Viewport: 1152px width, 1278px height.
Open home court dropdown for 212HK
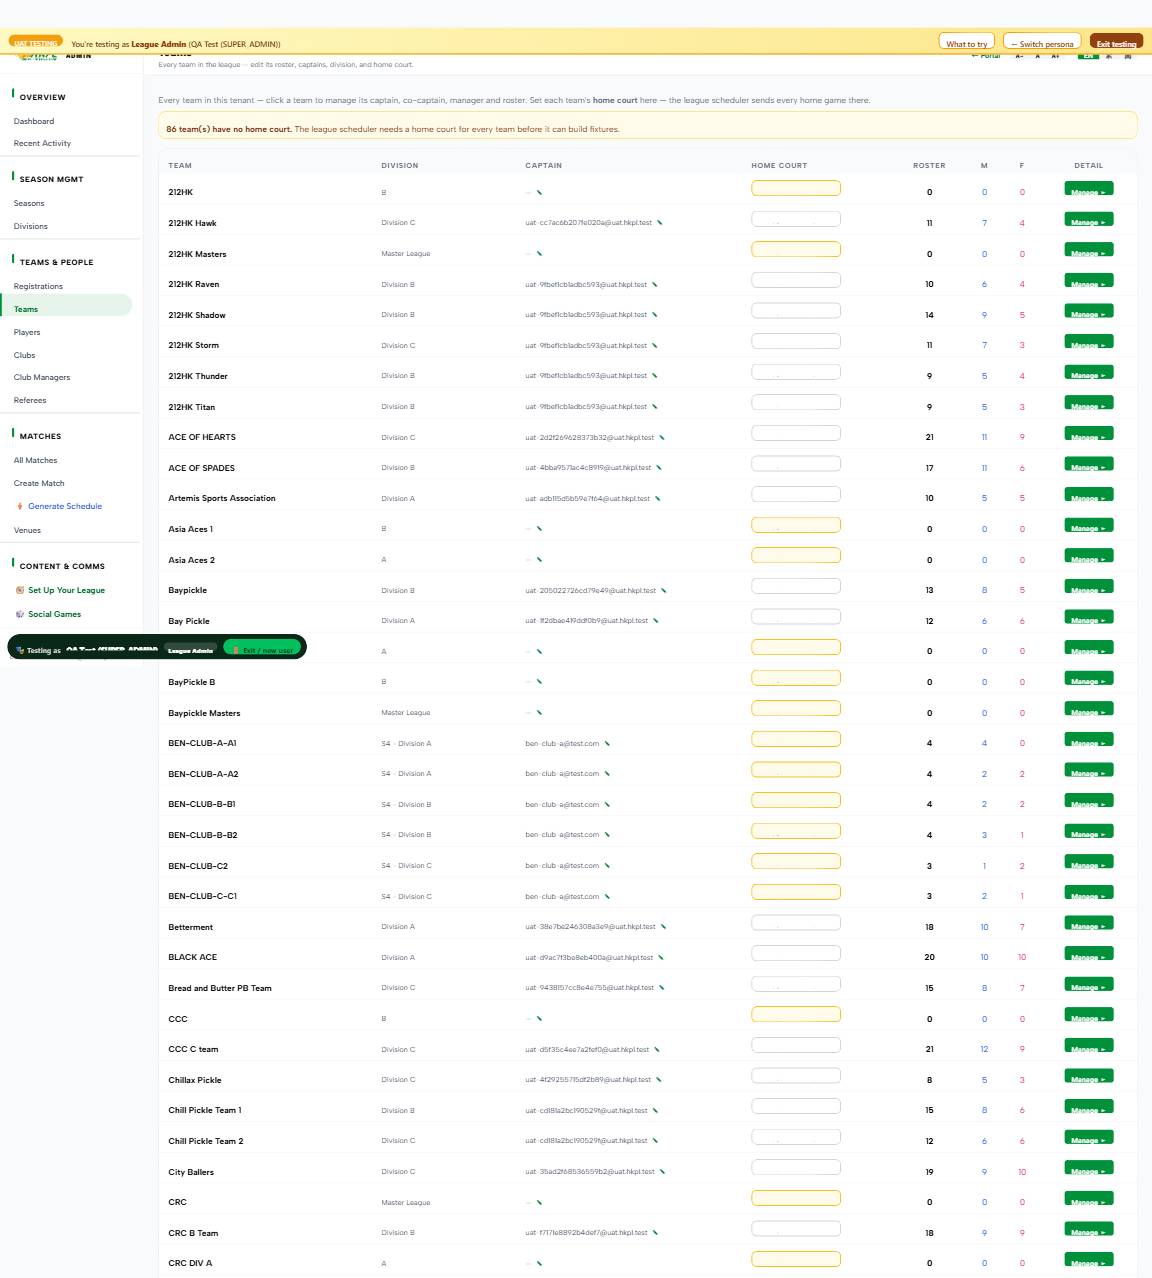[796, 188]
